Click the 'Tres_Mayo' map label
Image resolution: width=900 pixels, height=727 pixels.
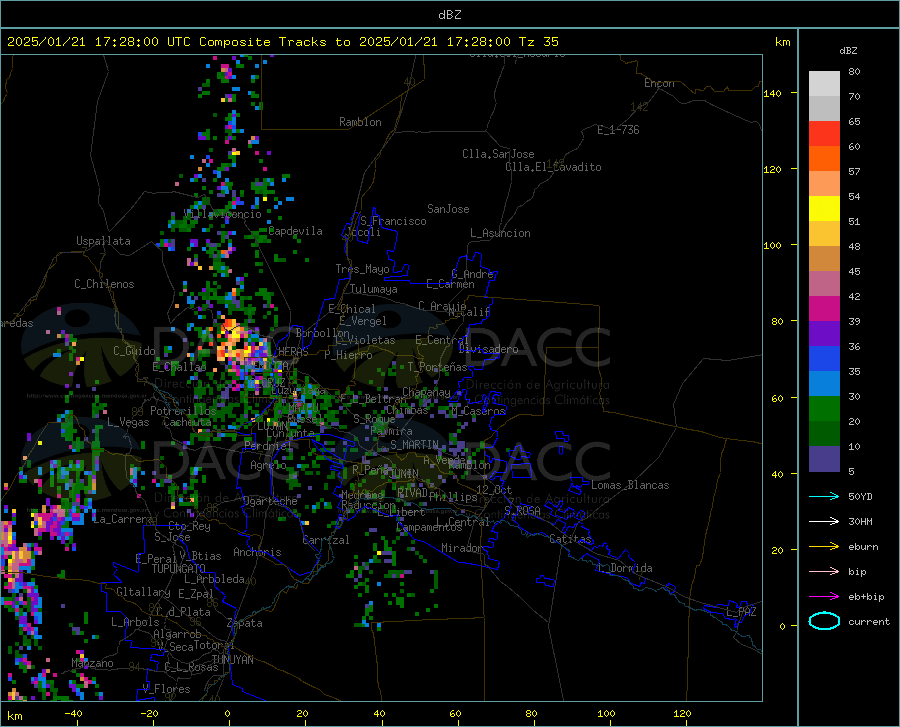coord(362,269)
